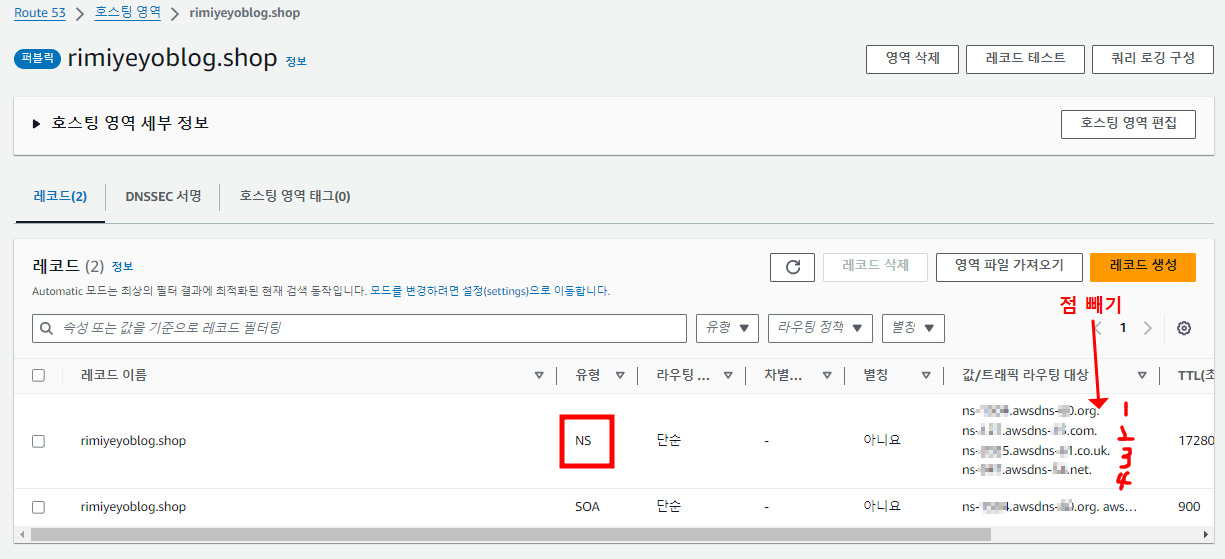
Task: Open the type filter dropdown
Action: [x=727, y=328]
